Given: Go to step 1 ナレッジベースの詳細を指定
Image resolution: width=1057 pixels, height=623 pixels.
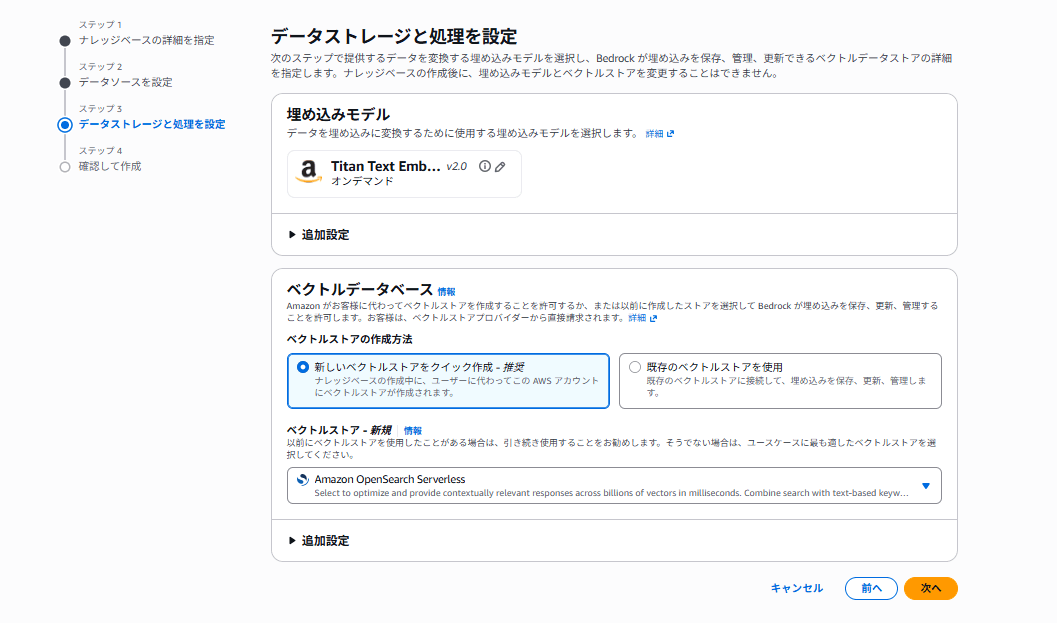Looking at the screenshot, I should (146, 40).
